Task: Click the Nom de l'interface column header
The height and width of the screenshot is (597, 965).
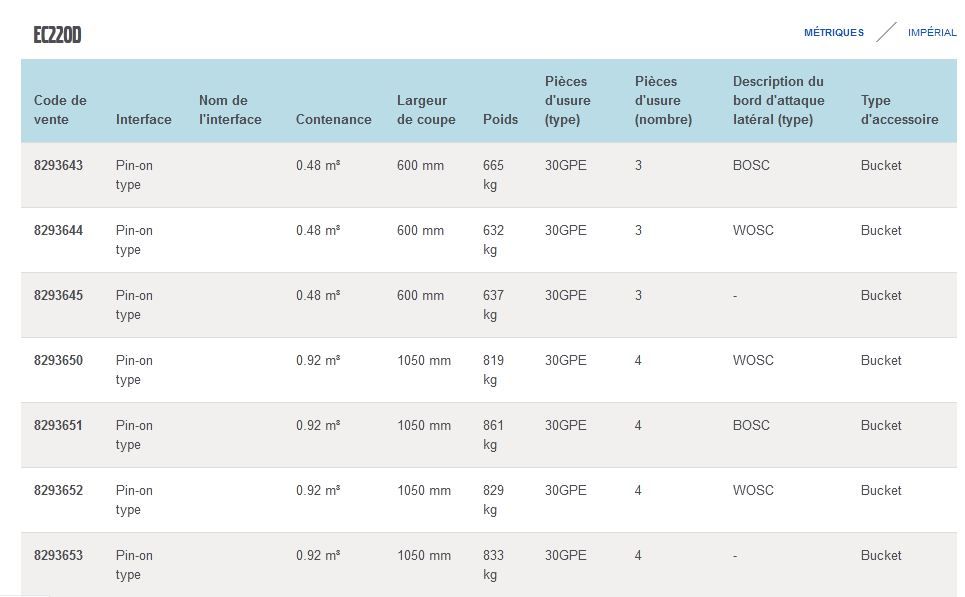Action: [230, 110]
